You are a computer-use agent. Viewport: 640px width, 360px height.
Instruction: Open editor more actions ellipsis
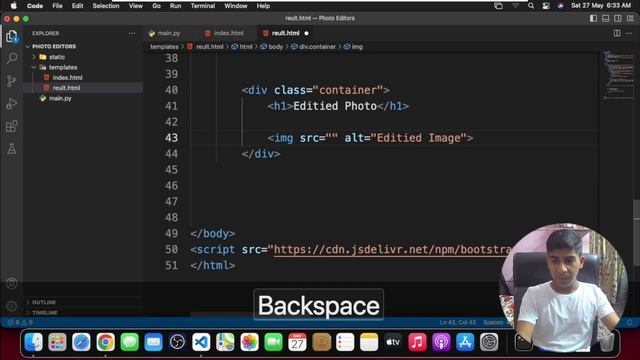[629, 33]
